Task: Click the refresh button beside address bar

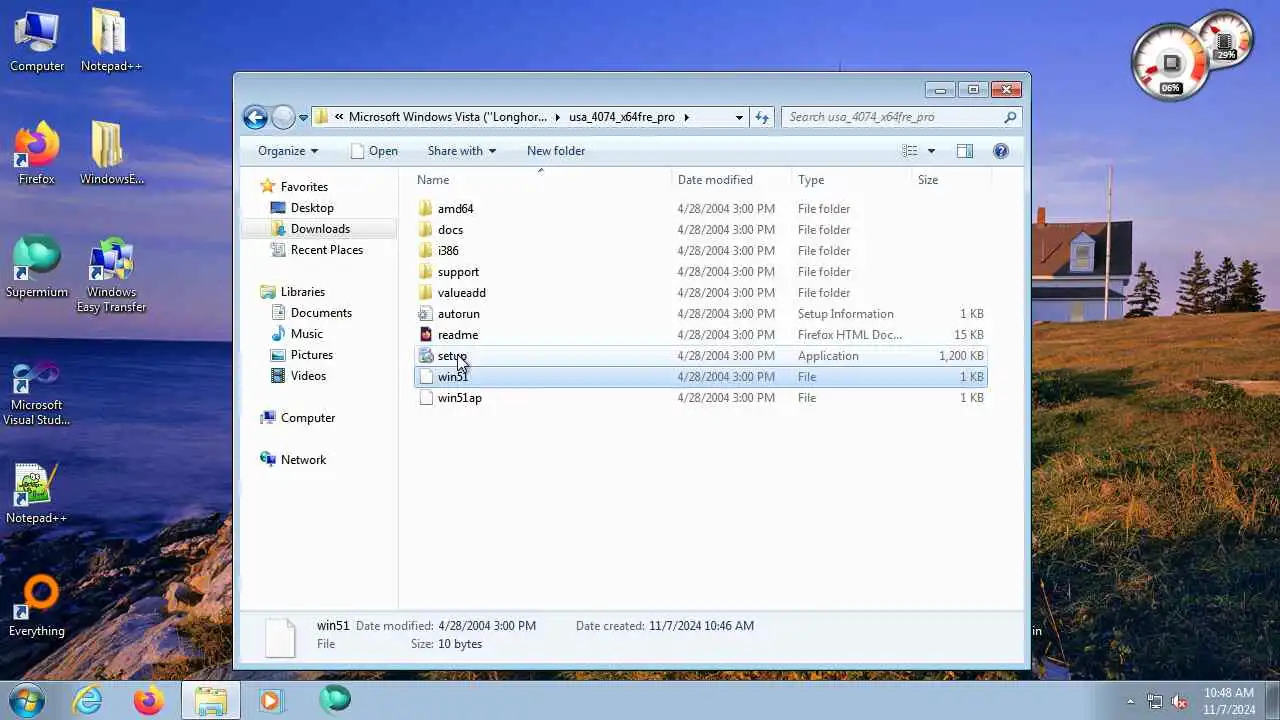Action: (762, 117)
